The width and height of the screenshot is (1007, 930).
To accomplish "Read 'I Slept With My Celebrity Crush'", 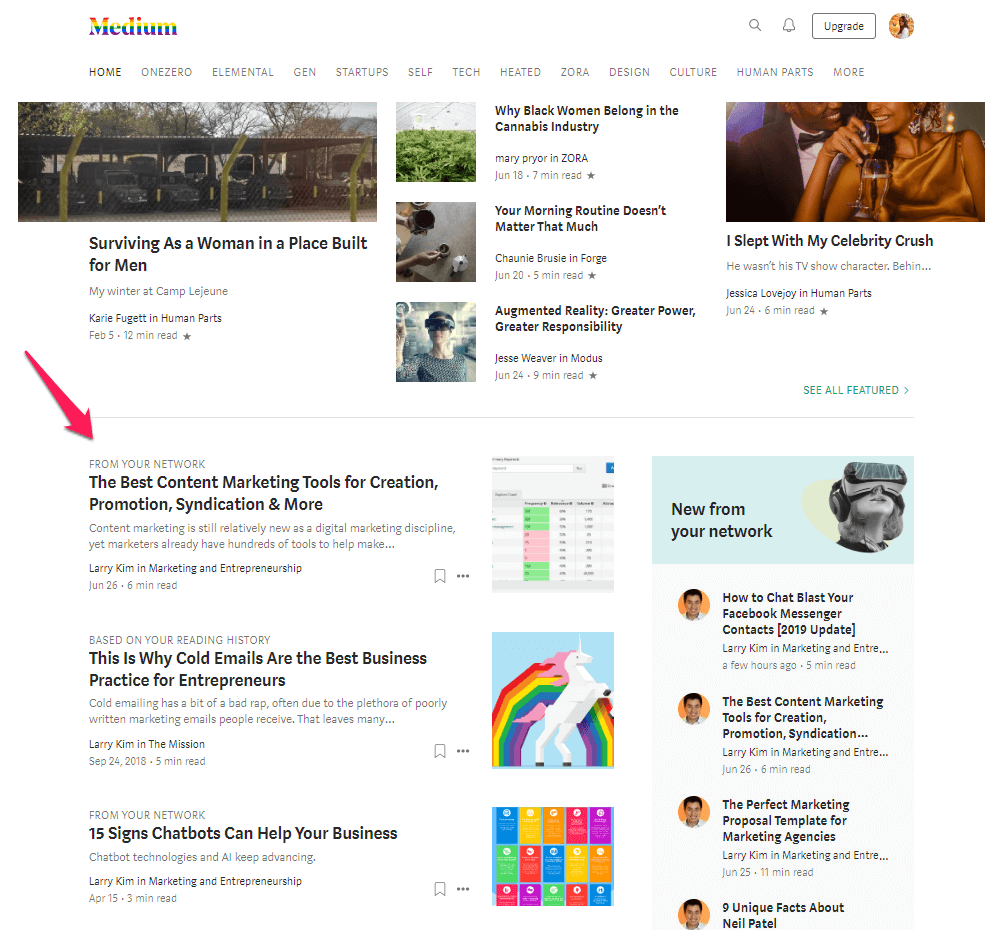I will pyautogui.click(x=830, y=241).
